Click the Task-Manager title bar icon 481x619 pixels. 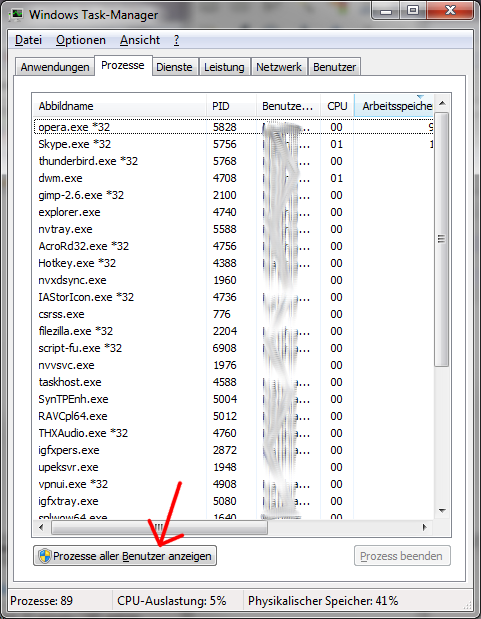pyautogui.click(x=17, y=15)
